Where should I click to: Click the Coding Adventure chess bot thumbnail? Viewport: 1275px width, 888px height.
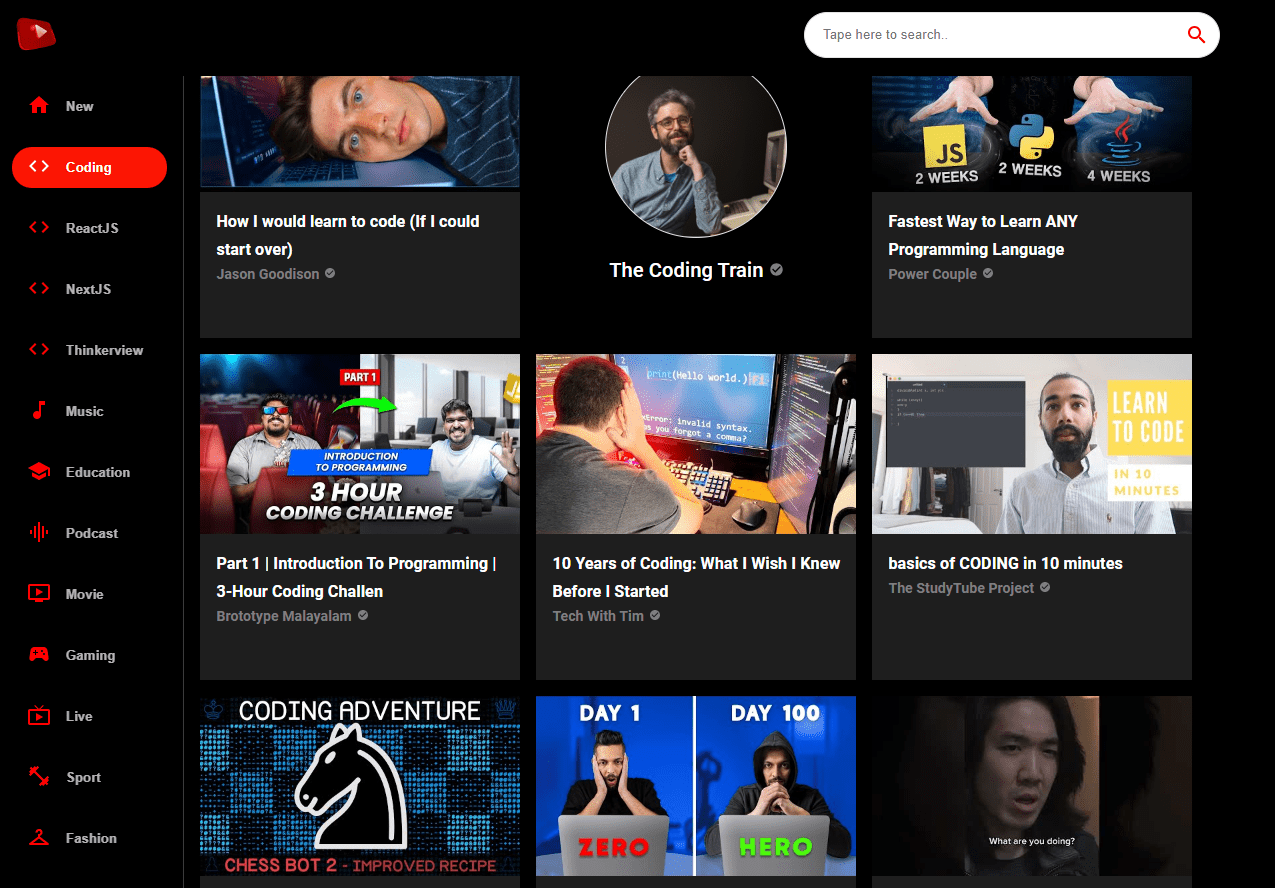360,786
